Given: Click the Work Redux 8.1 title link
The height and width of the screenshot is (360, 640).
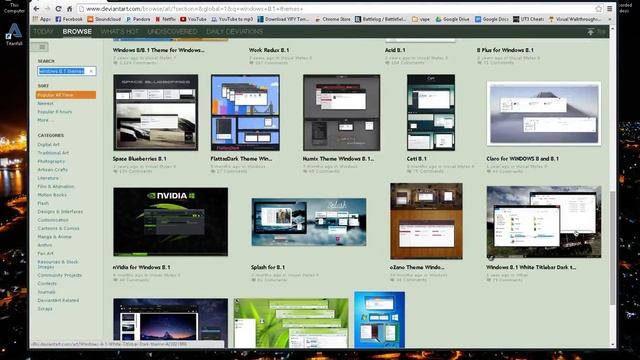Looking at the screenshot, I should click(269, 50).
